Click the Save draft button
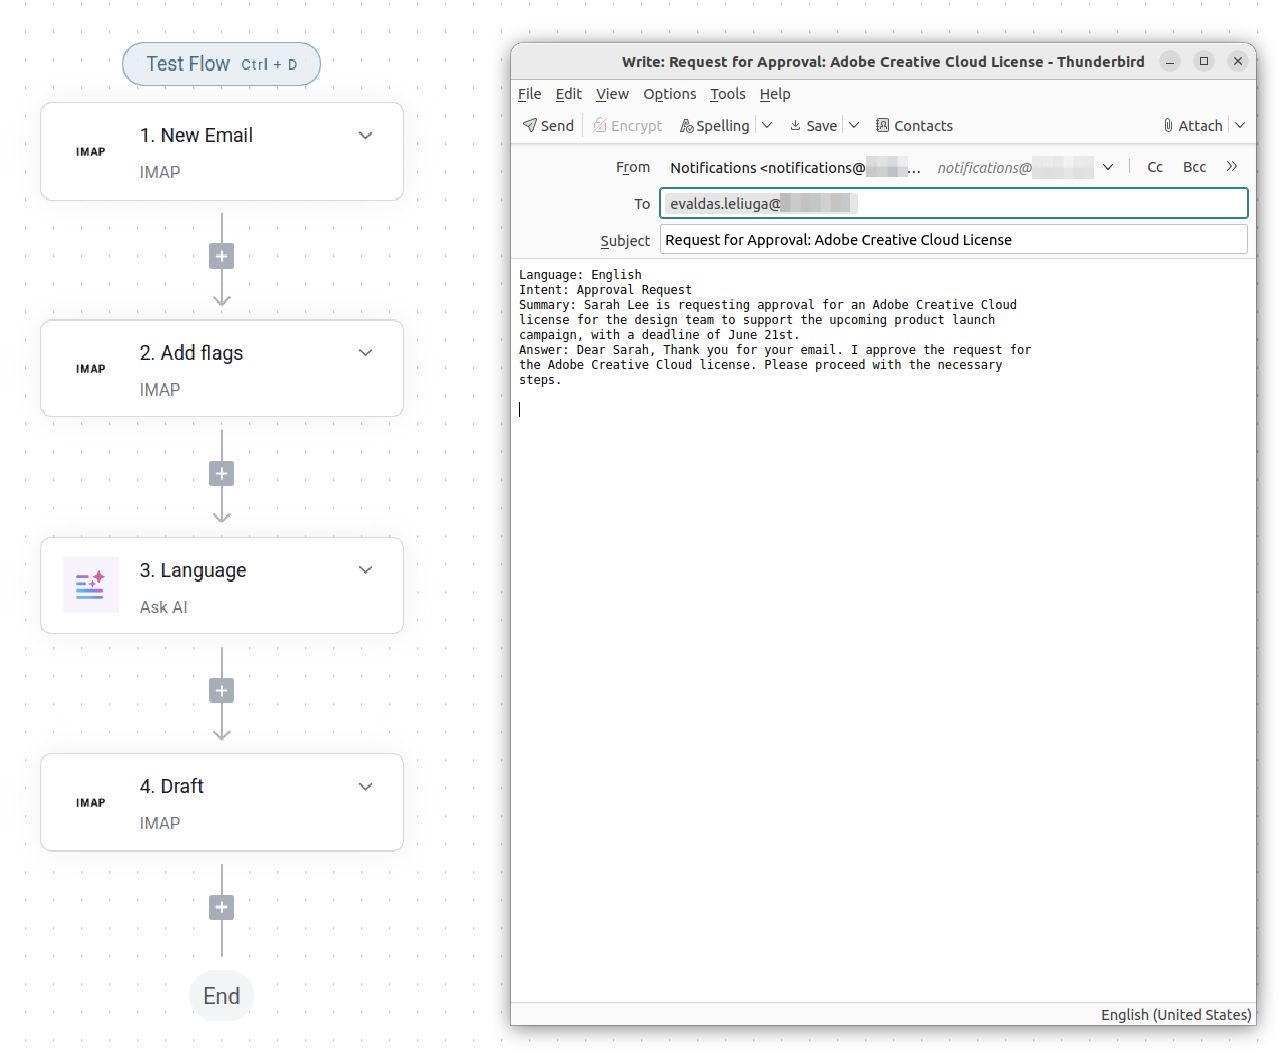This screenshot has width=1279, height=1054. coord(813,125)
